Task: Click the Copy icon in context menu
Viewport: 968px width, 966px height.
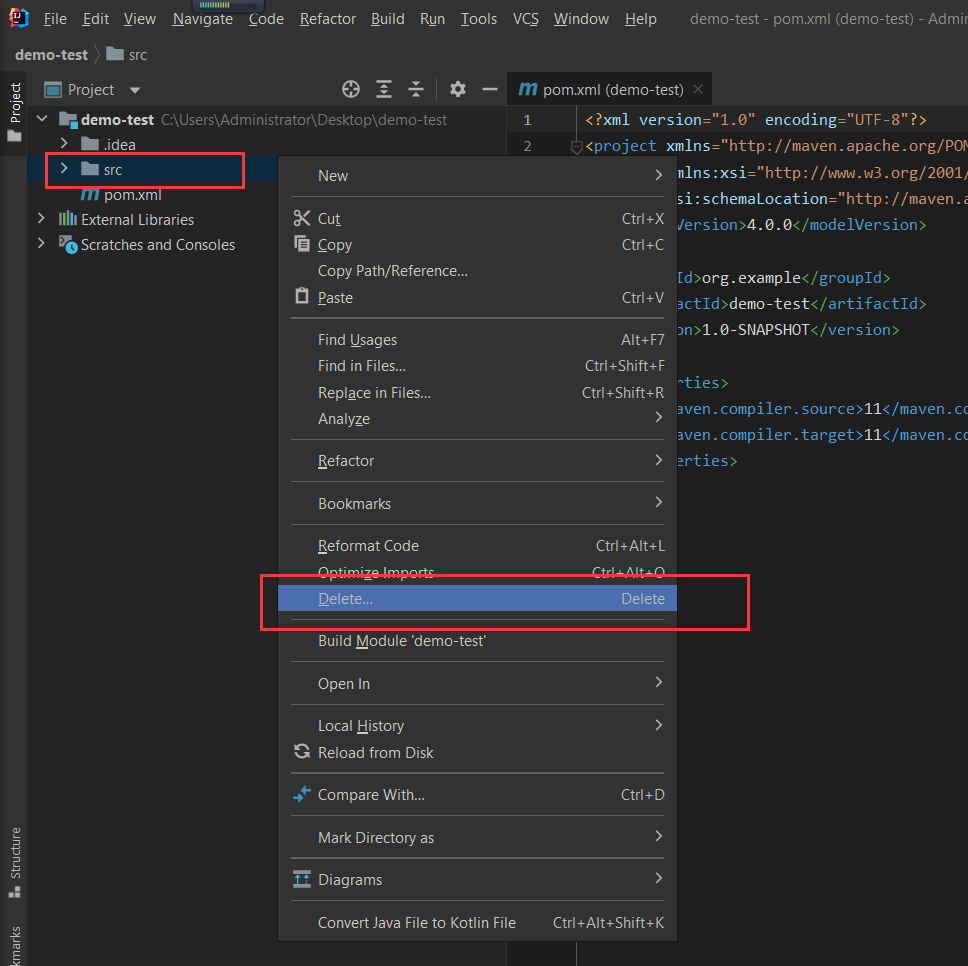Action: click(x=302, y=244)
